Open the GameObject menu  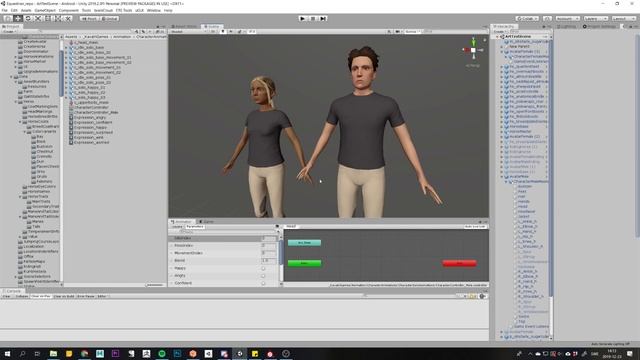click(x=45, y=10)
